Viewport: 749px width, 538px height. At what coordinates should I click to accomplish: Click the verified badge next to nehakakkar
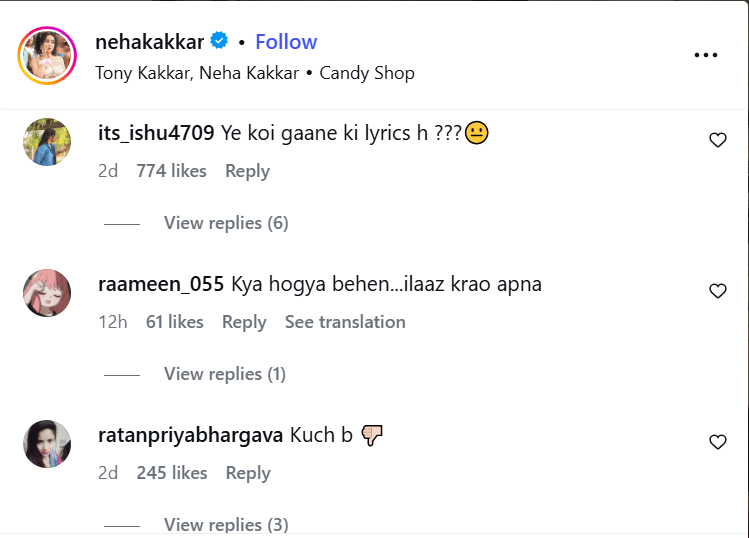pyautogui.click(x=219, y=41)
